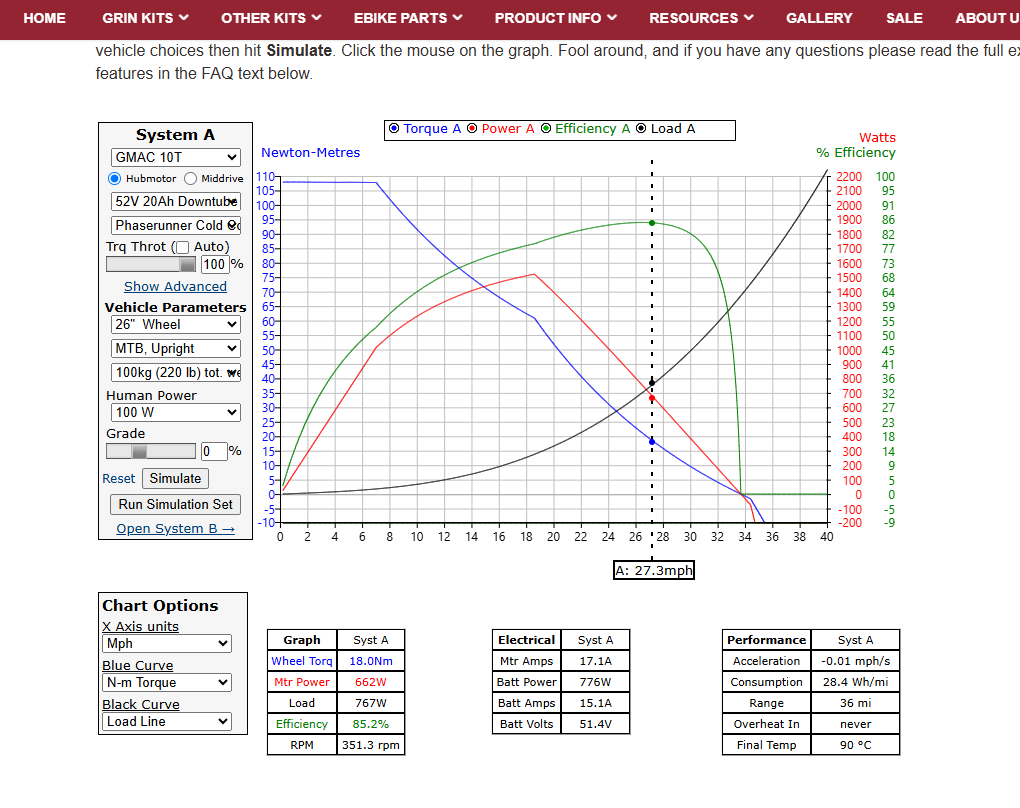Open the N-m Torque Blue Curve dropdown
Image resolution: width=1020 pixels, height=808 pixels.
tap(167, 682)
